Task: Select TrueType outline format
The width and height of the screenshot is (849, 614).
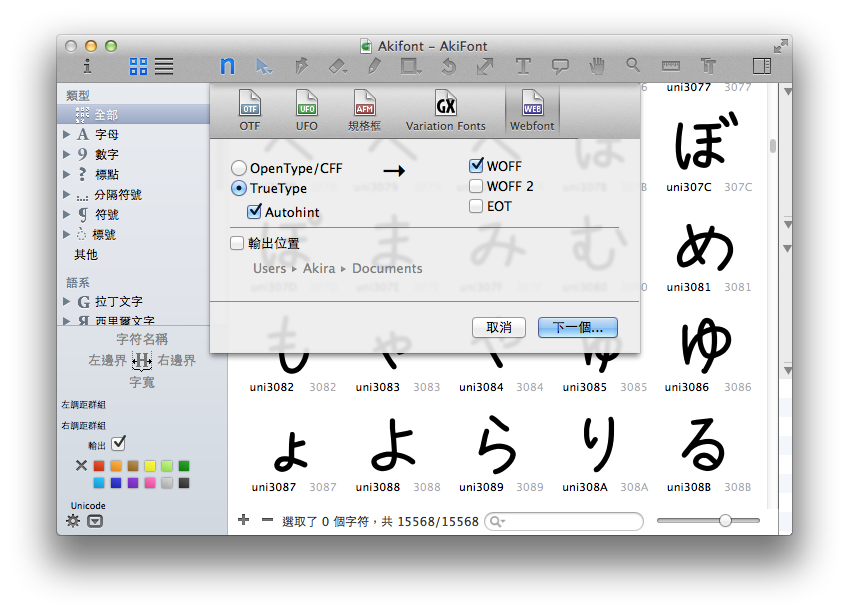Action: [239, 188]
